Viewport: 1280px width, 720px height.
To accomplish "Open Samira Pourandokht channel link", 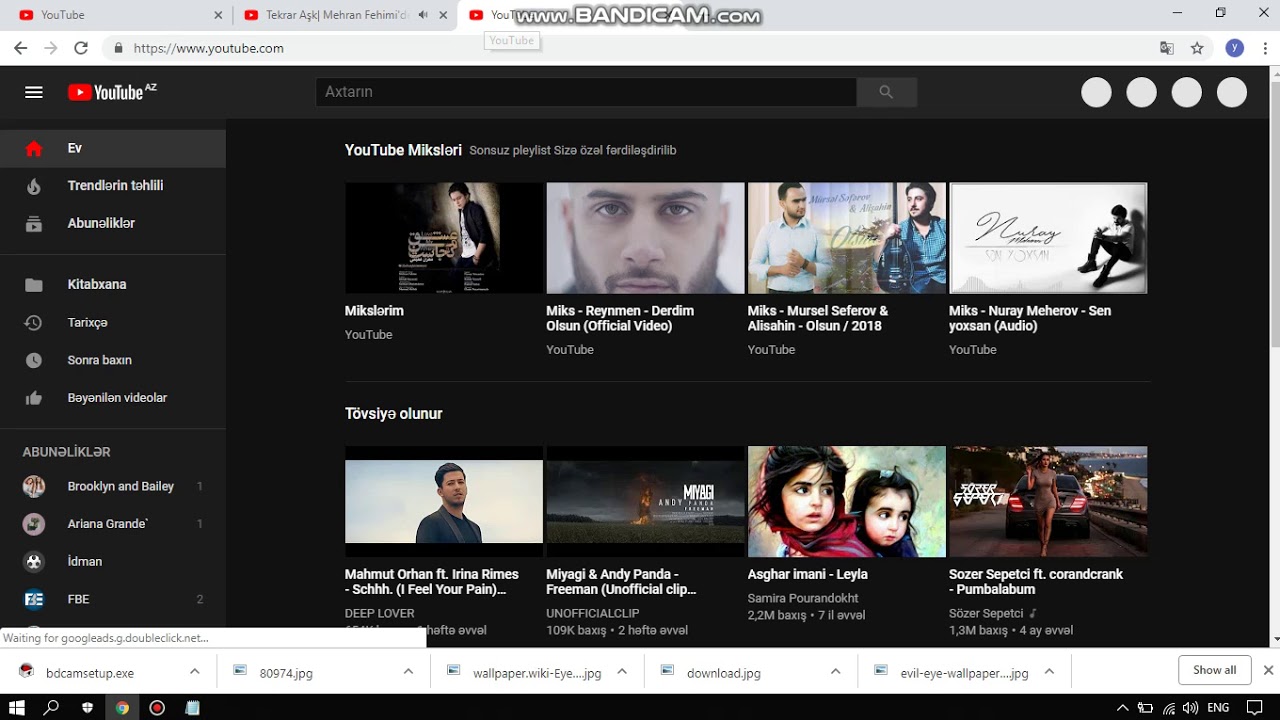I will coord(803,598).
